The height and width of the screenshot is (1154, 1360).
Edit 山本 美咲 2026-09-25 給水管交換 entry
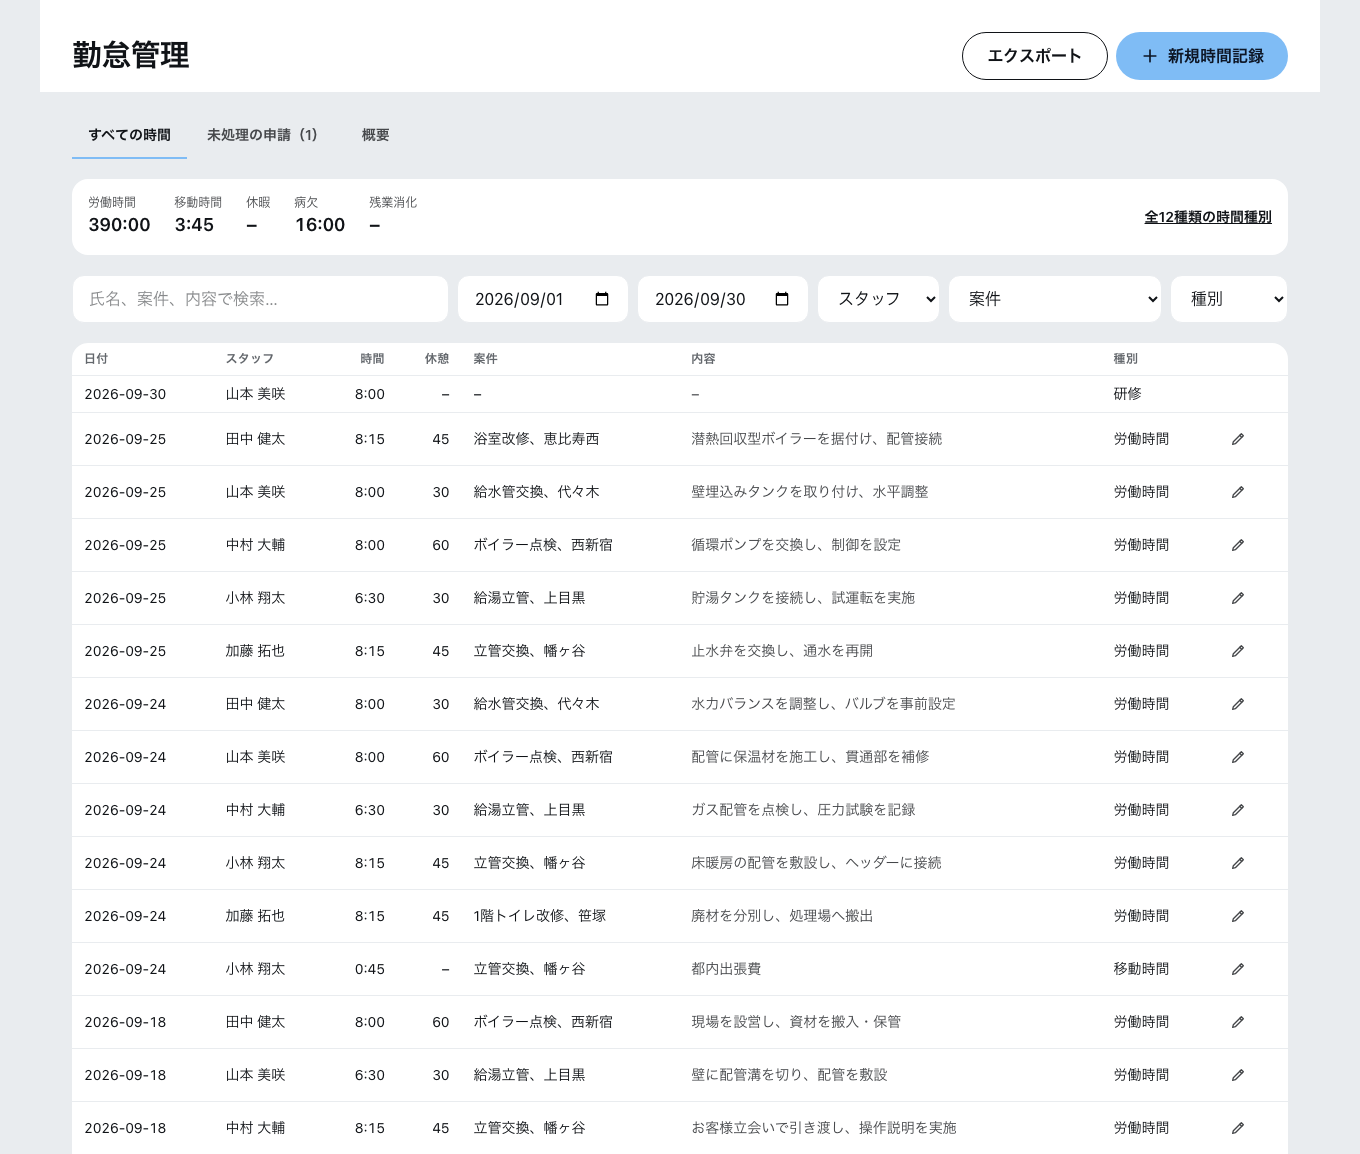click(x=1237, y=492)
